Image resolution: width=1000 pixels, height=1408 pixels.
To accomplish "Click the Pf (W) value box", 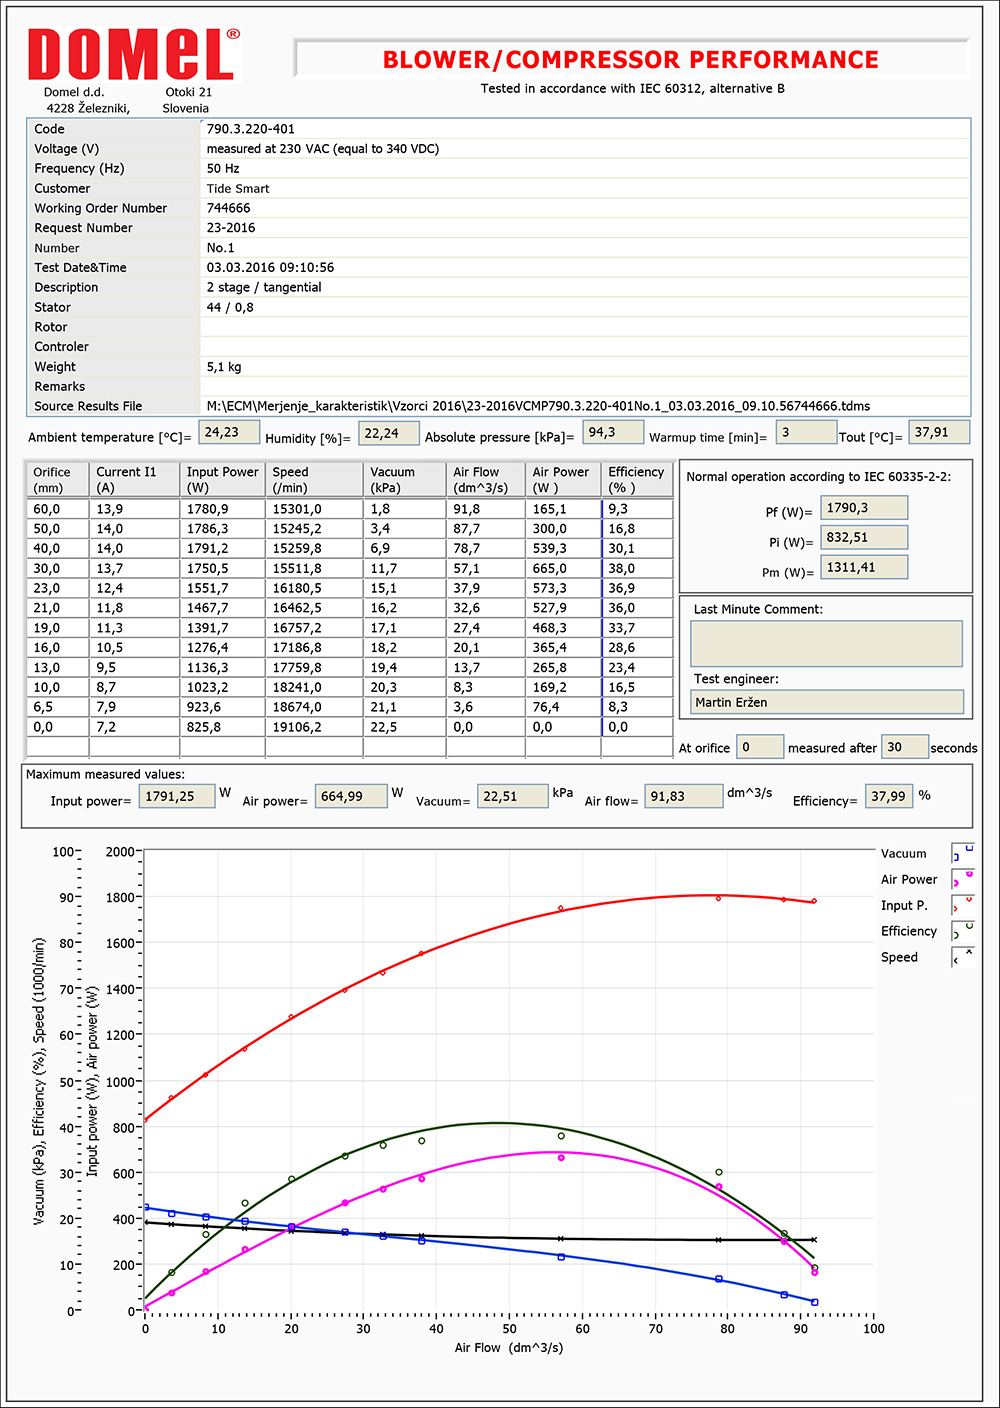I will coord(863,508).
